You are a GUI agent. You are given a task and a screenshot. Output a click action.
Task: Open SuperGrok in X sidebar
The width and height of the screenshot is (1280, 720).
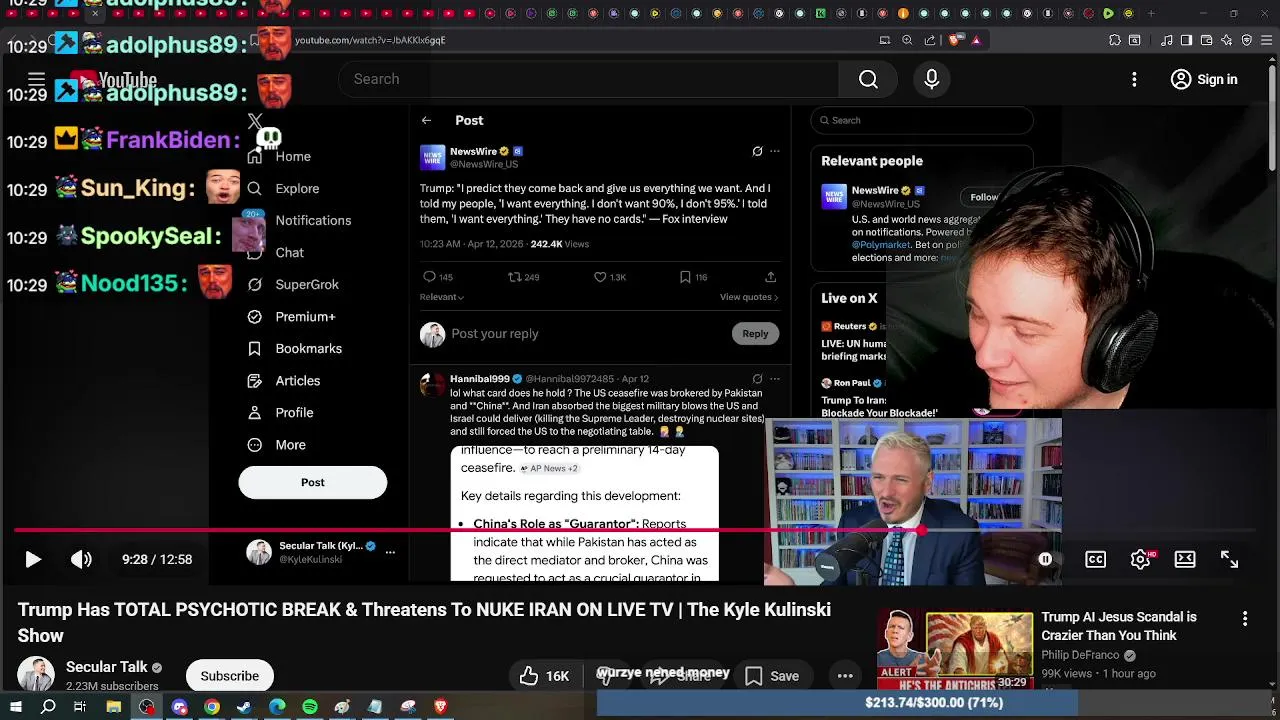(x=293, y=284)
